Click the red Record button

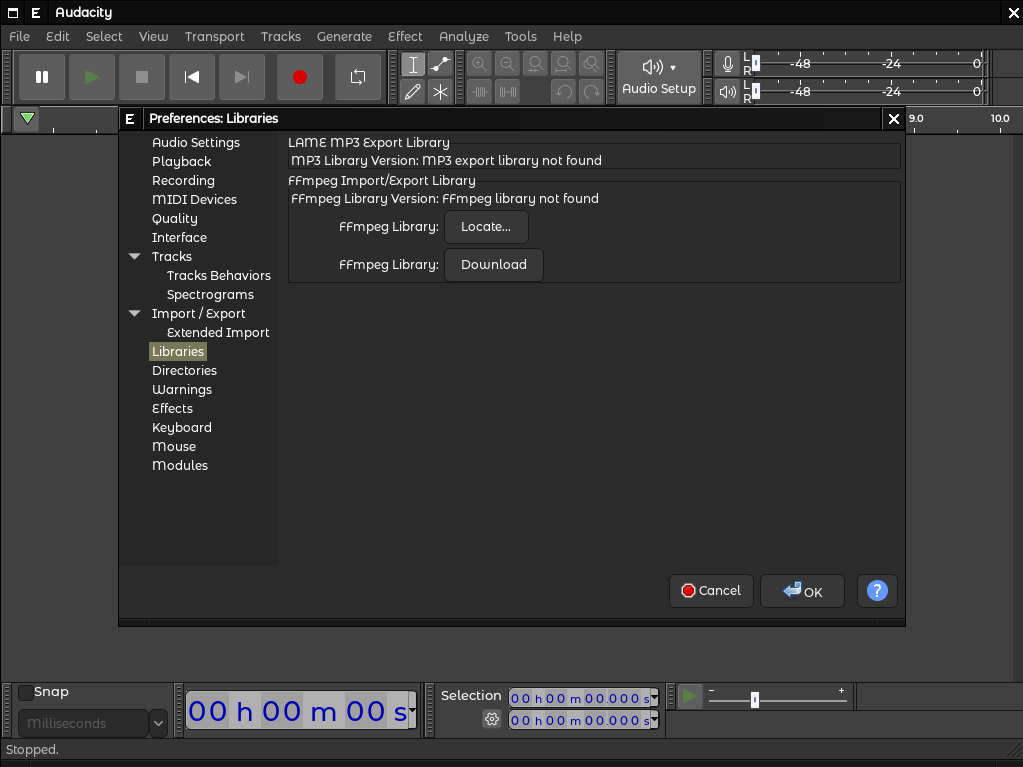[x=300, y=77]
